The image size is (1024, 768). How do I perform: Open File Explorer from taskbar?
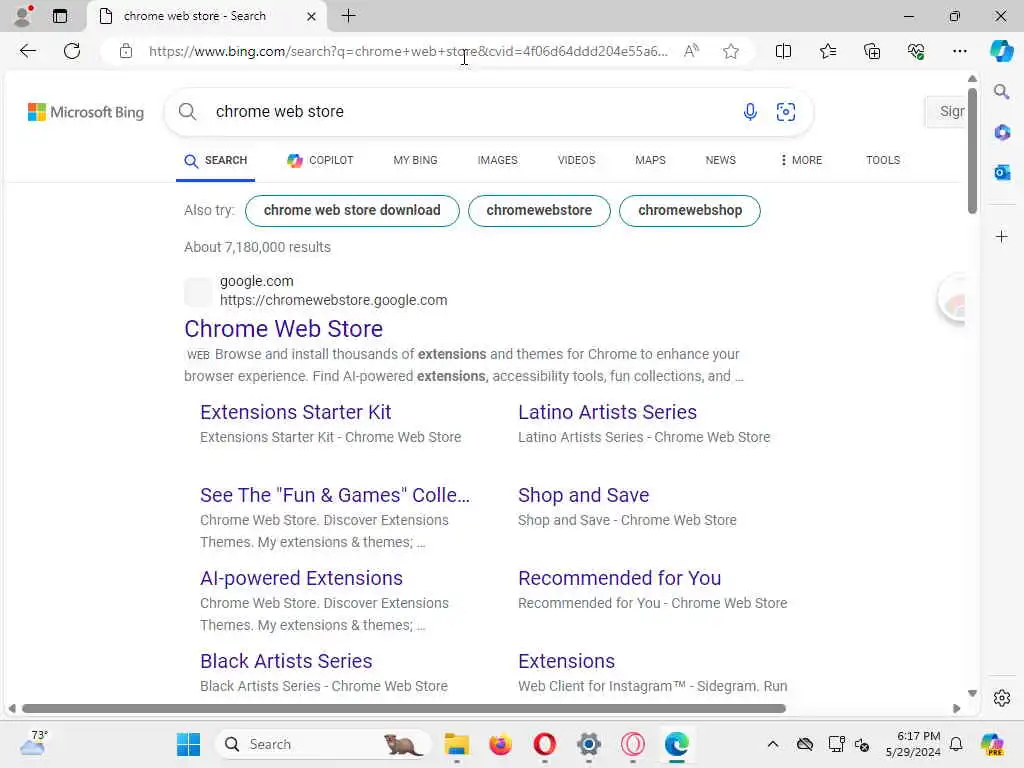point(456,744)
